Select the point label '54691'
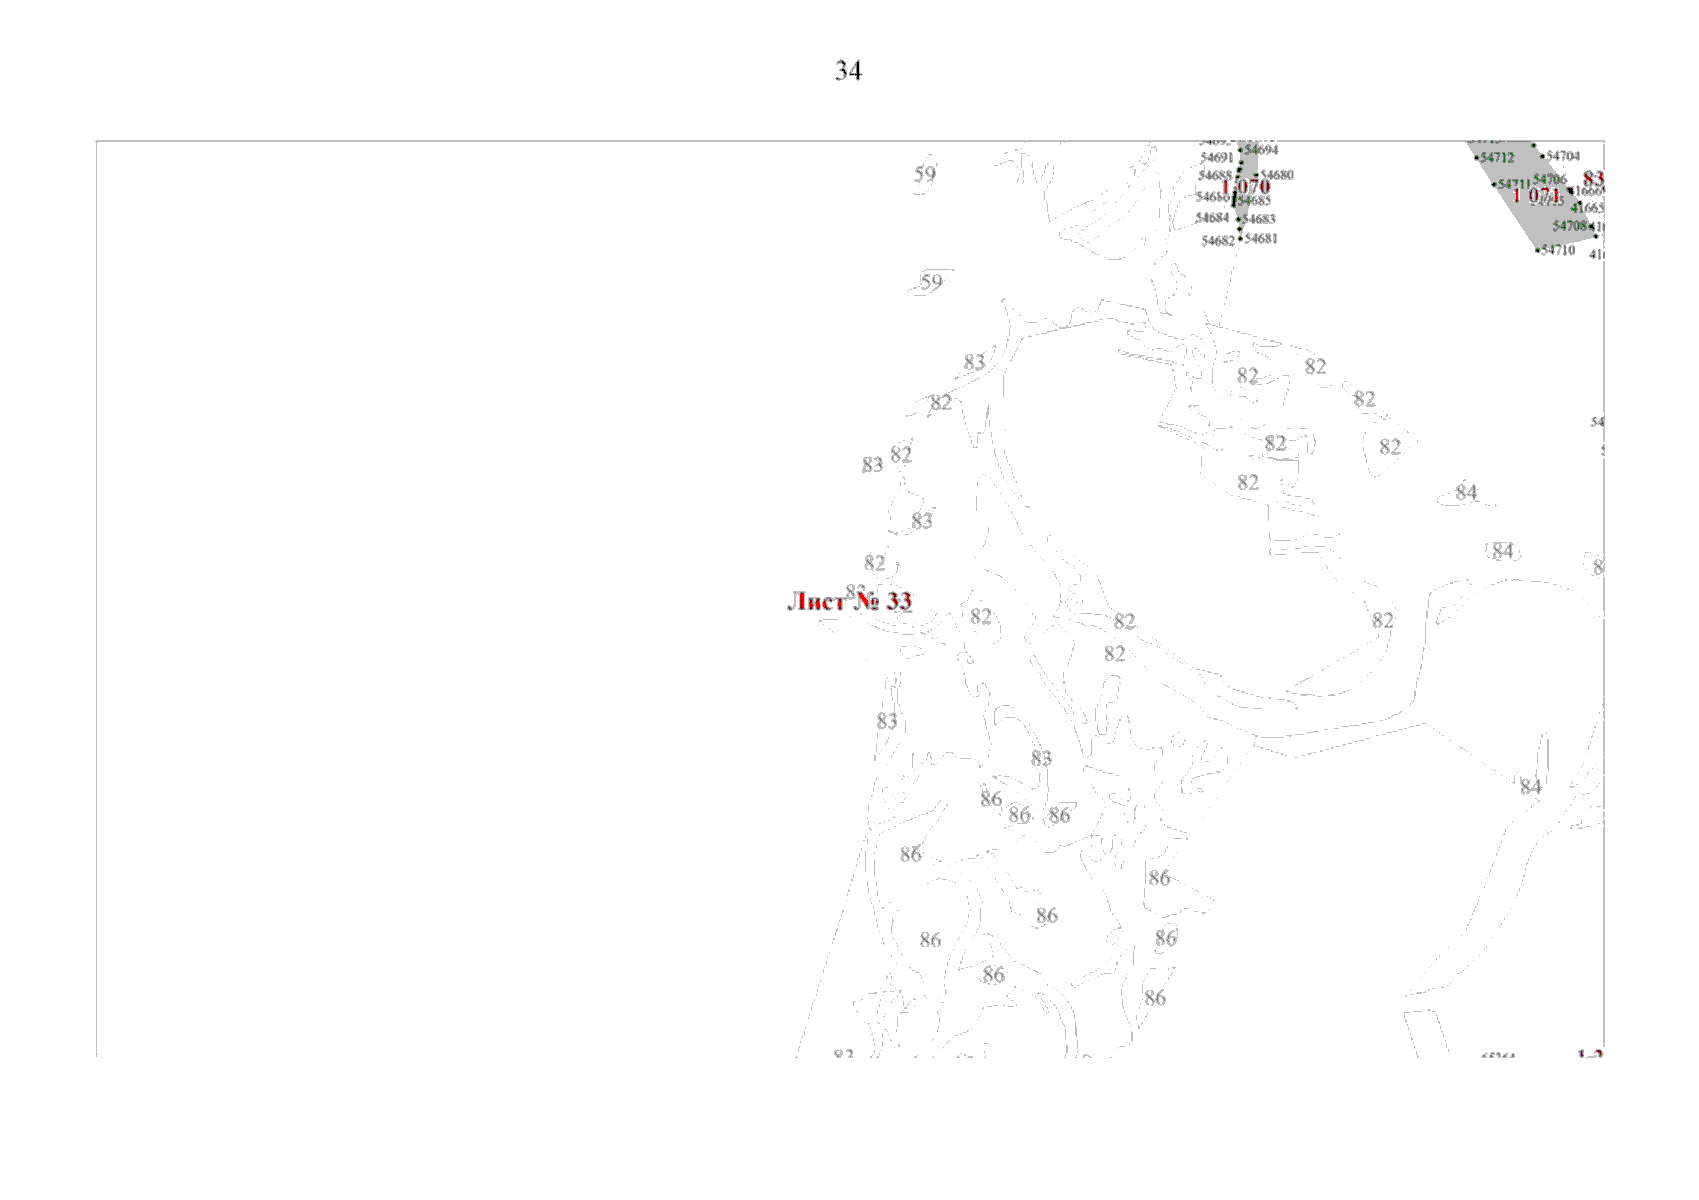 [x=1216, y=158]
